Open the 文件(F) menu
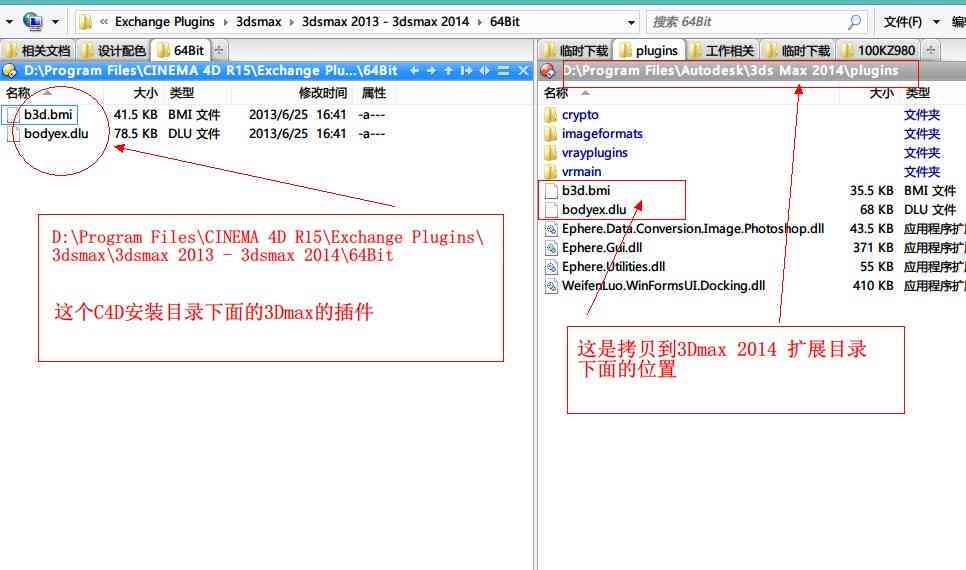Viewport: 966px width, 570px height. coord(903,22)
